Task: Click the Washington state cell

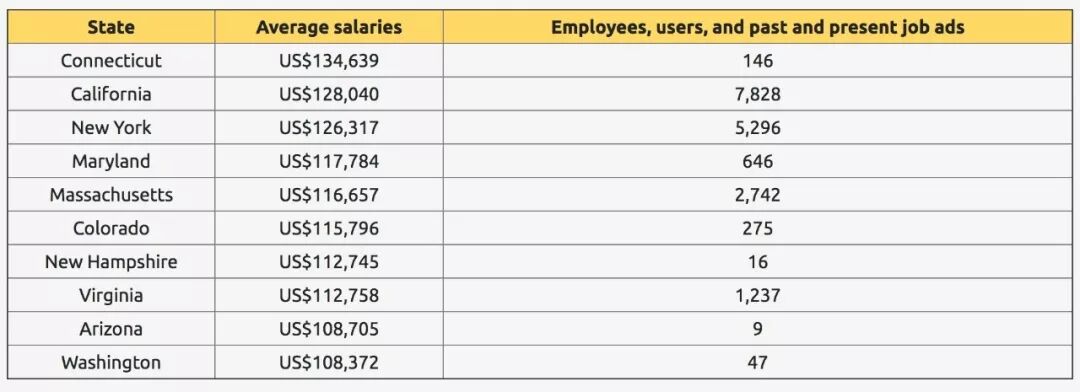Action: (111, 362)
